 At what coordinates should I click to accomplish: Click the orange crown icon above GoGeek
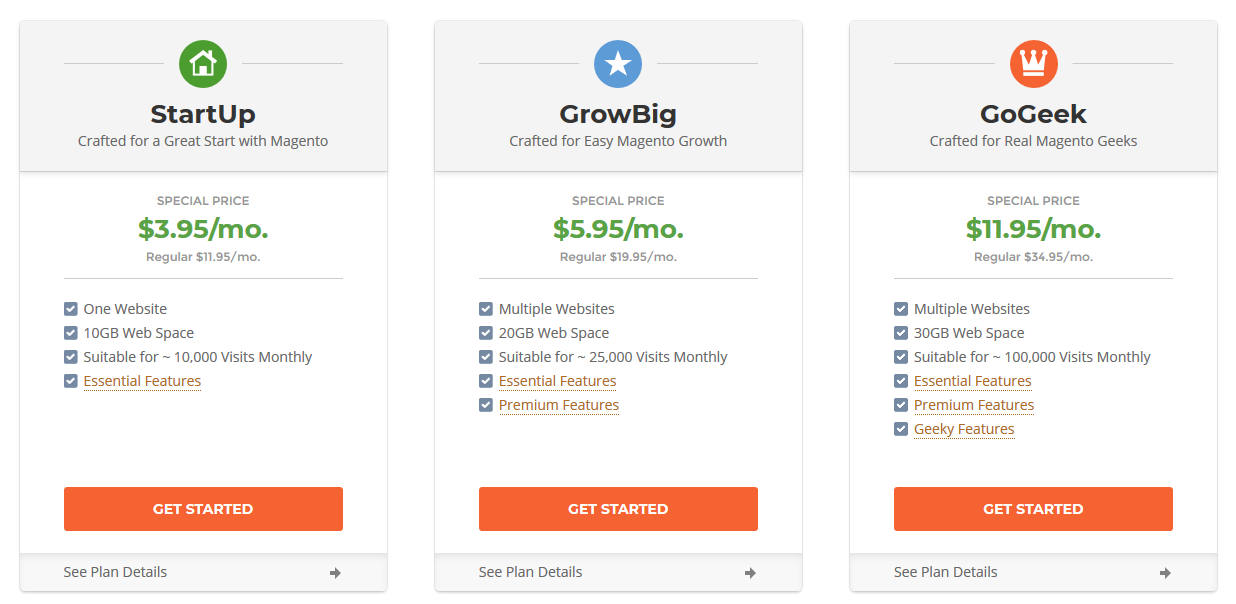[1033, 64]
